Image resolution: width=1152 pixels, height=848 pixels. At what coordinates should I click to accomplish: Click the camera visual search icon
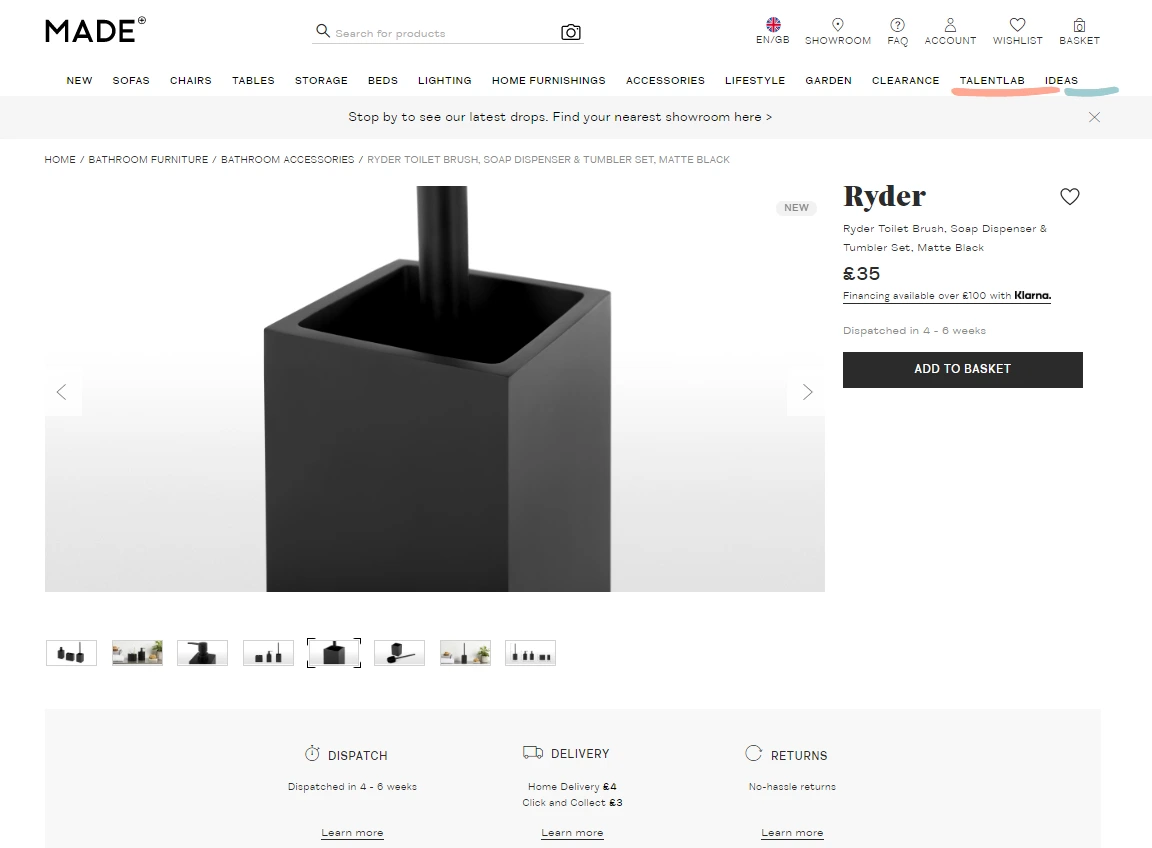tap(571, 32)
